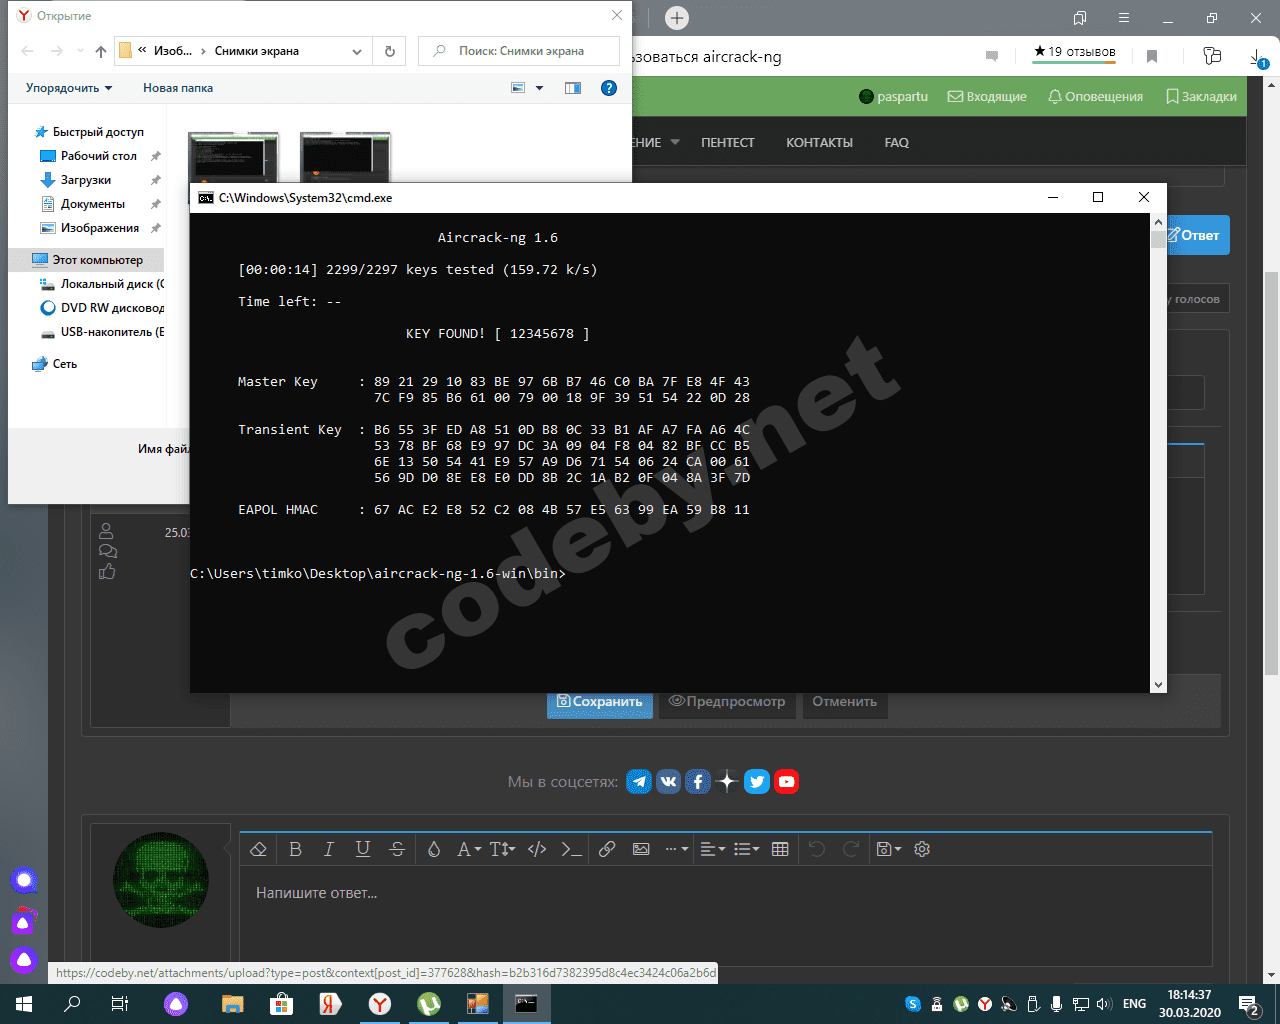Toggle bold formatting in the reply editor
This screenshot has height=1024, width=1280.
[x=295, y=849]
